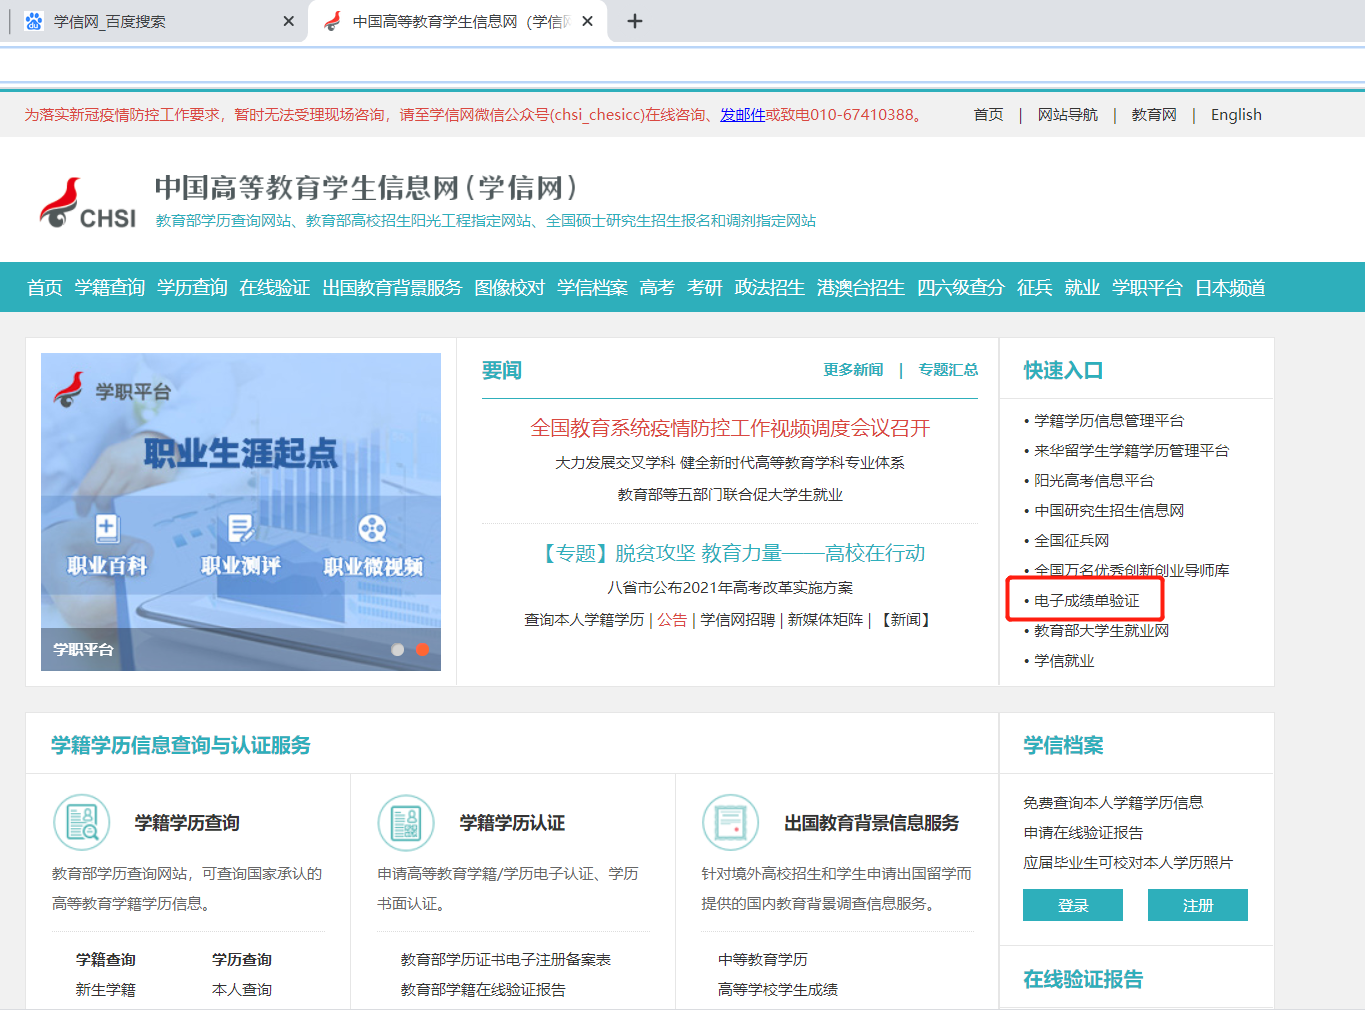The width and height of the screenshot is (1365, 1016).
Task: Open 本人查询 under 学历查询
Action: [x=242, y=990]
